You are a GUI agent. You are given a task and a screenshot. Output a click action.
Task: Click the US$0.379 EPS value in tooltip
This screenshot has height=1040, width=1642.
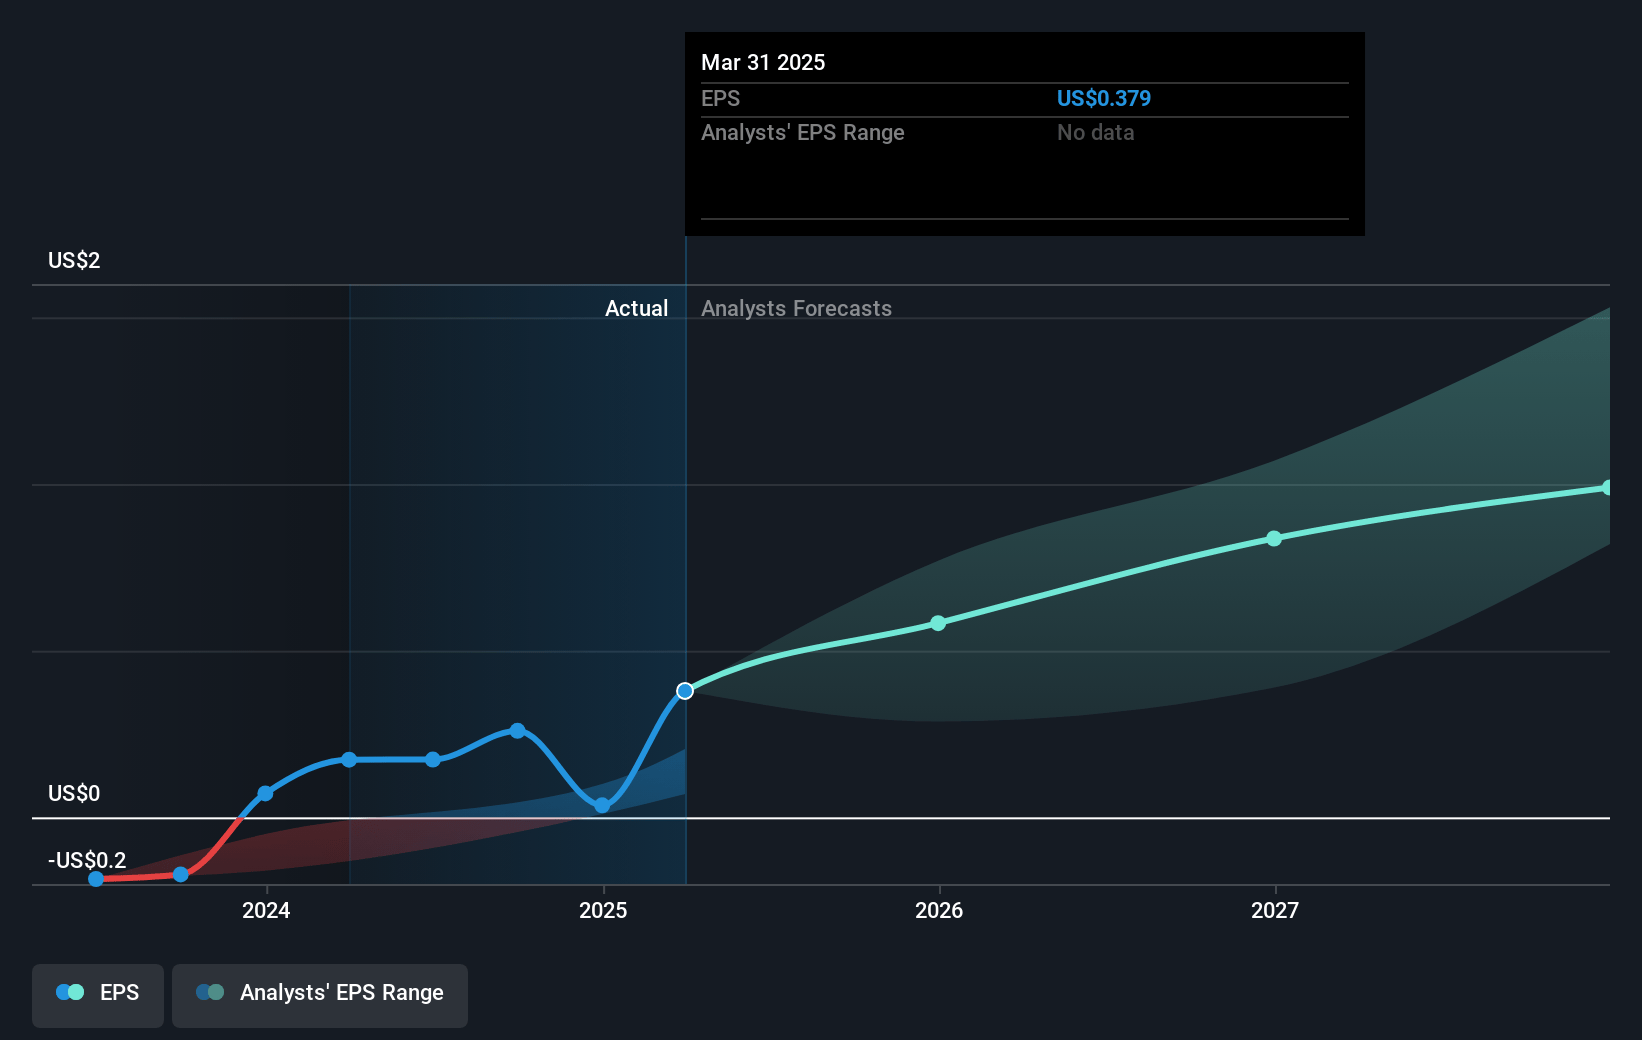pyautogui.click(x=1104, y=99)
